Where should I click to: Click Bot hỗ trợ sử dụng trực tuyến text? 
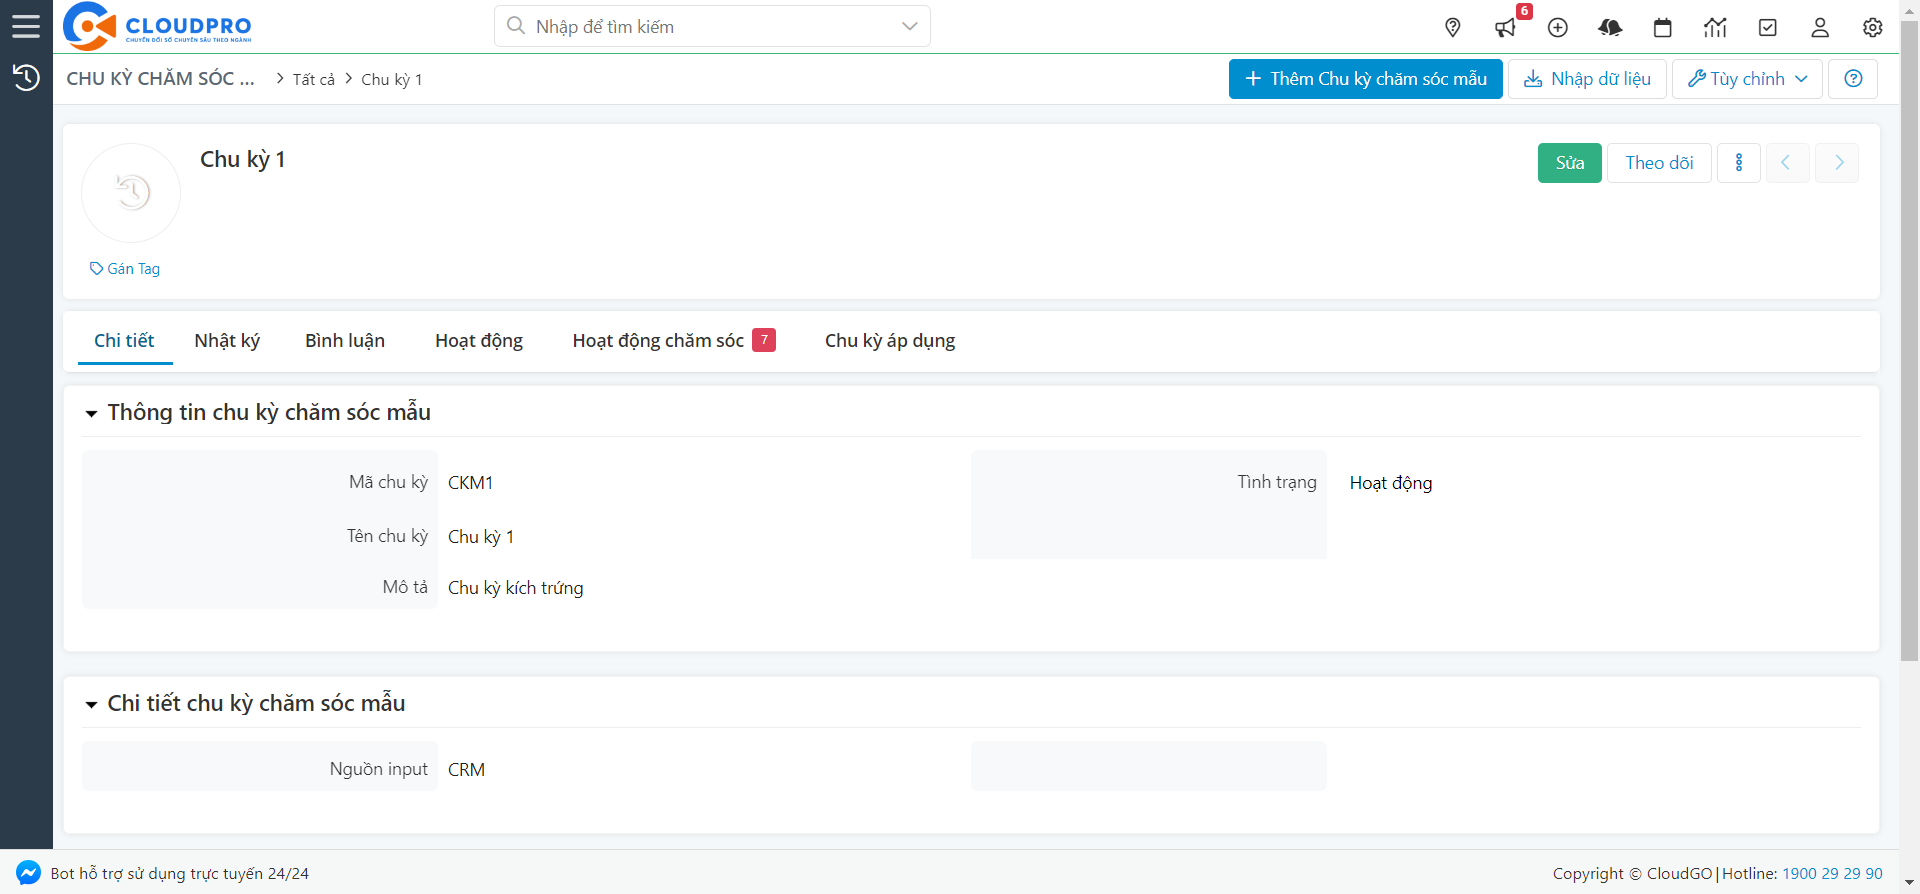[x=180, y=874]
